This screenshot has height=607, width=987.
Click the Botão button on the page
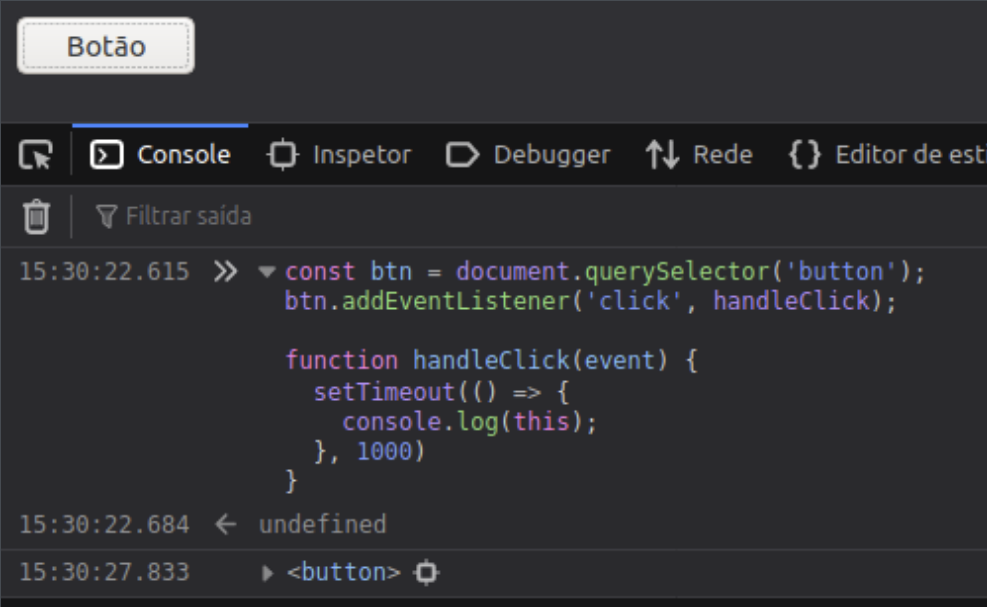click(104, 44)
